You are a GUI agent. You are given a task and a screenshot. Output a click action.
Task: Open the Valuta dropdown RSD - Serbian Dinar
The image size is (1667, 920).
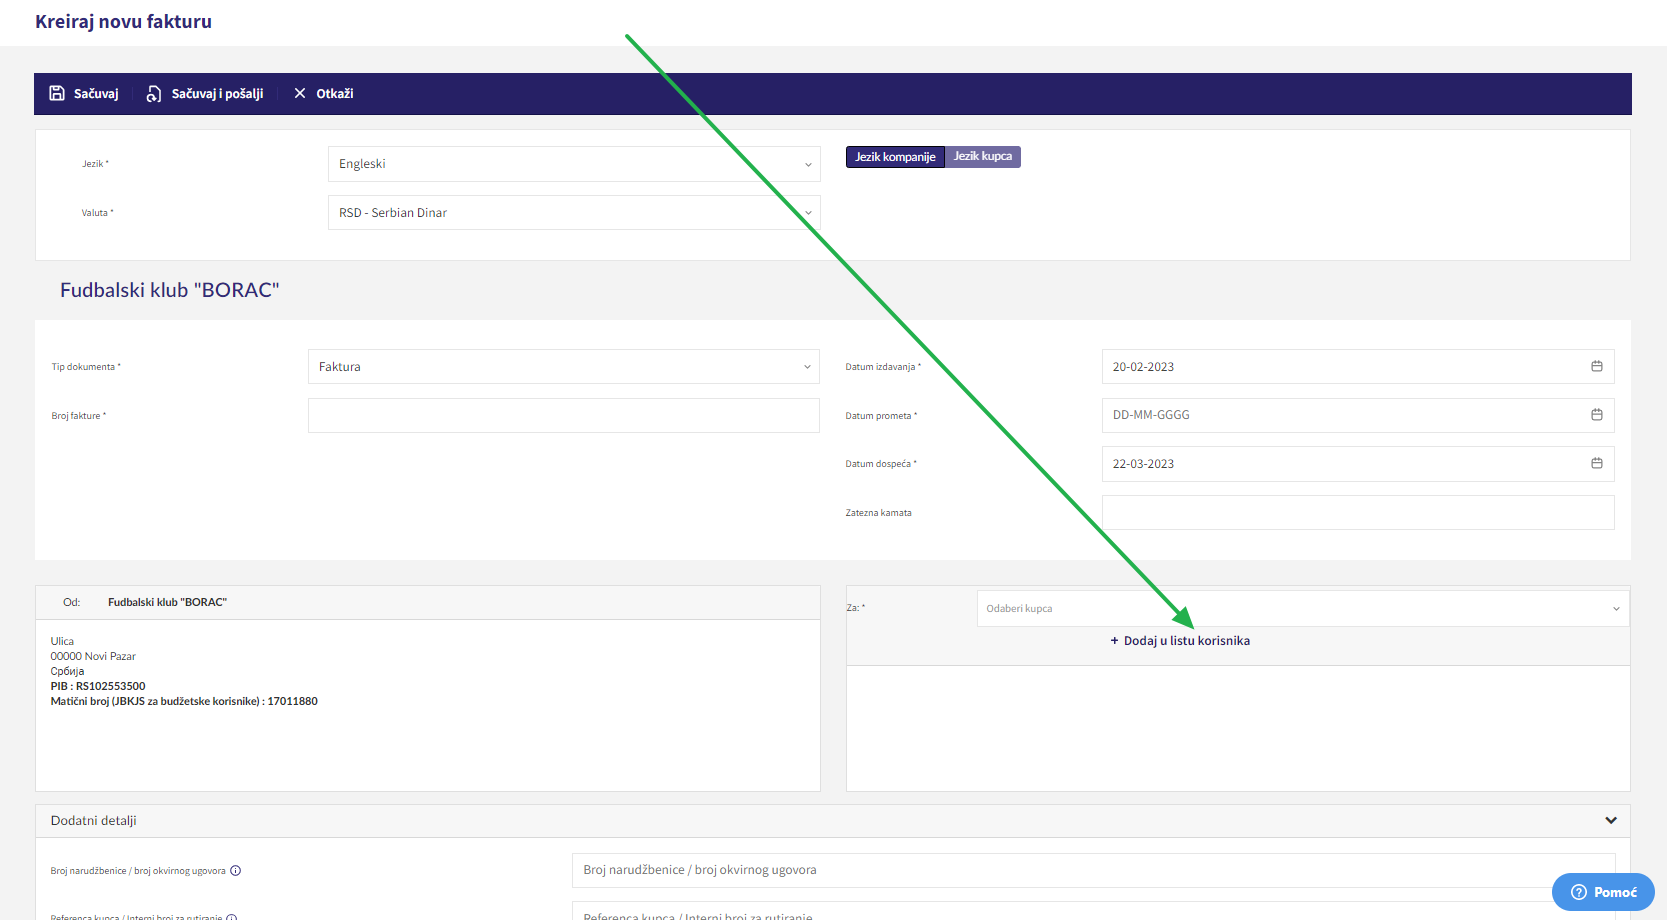pyautogui.click(x=574, y=213)
